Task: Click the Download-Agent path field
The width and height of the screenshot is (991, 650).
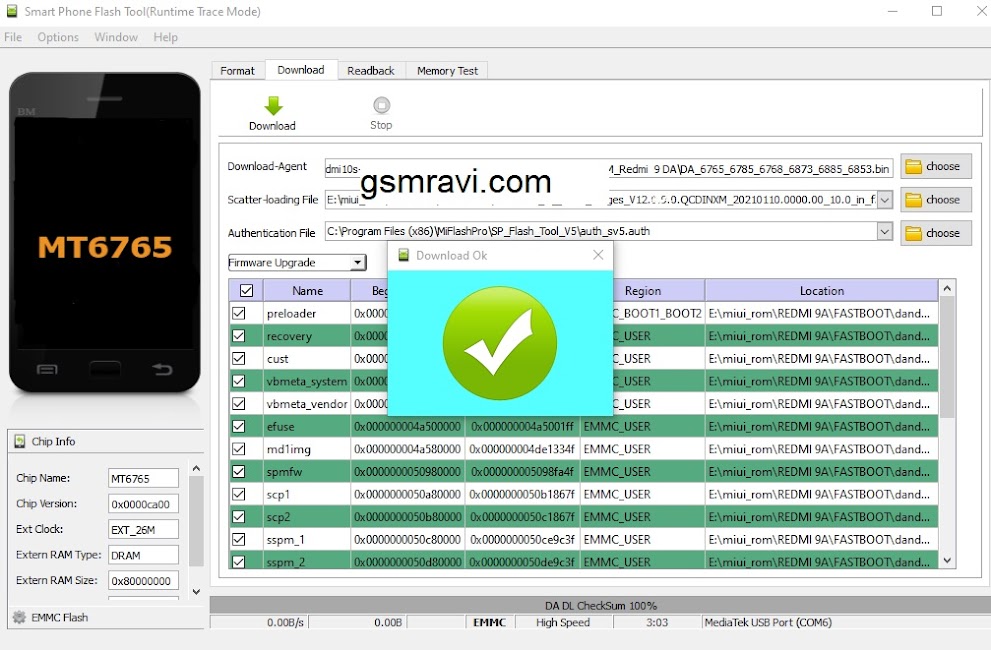Action: click(x=609, y=168)
